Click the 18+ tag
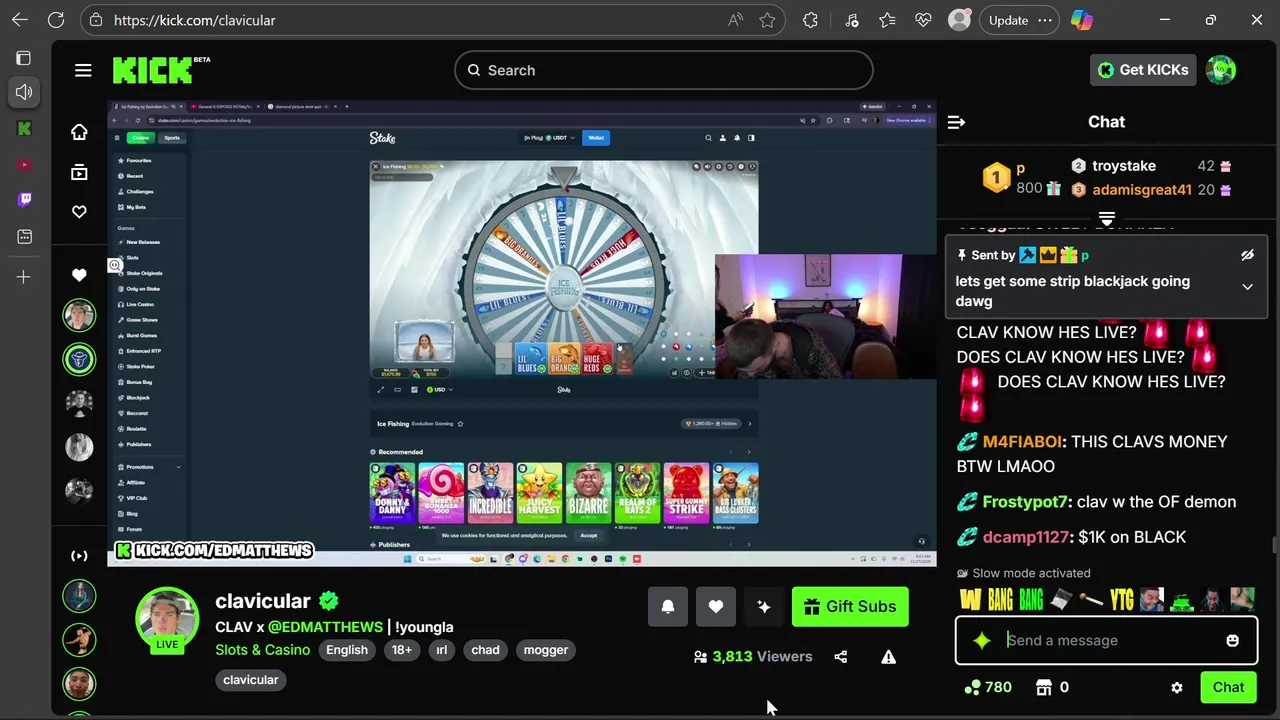This screenshot has height=720, width=1280. pos(402,650)
